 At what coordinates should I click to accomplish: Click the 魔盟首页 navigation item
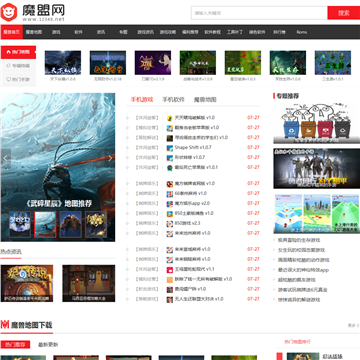click(11, 32)
